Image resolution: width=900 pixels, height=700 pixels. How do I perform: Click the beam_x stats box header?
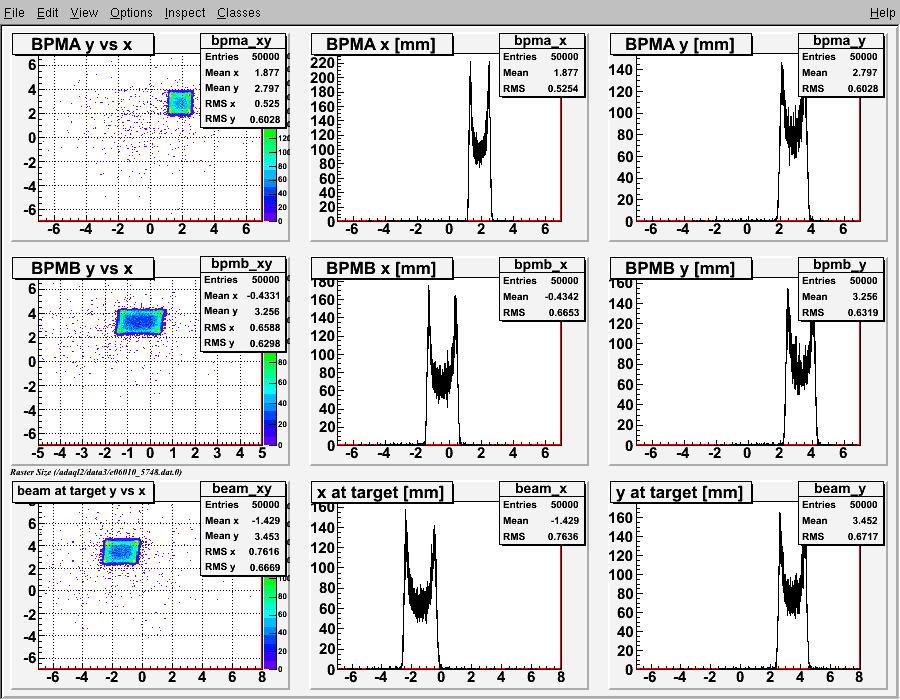pyautogui.click(x=541, y=488)
